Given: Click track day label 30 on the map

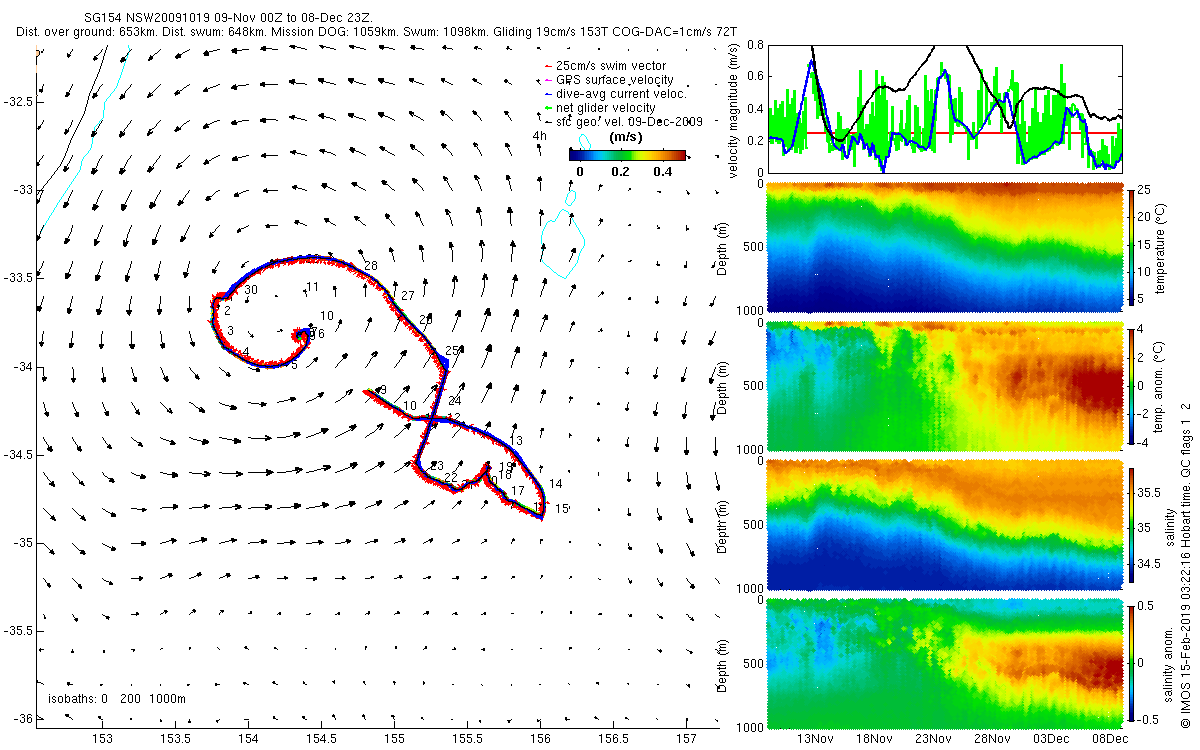Looking at the screenshot, I should click(251, 290).
